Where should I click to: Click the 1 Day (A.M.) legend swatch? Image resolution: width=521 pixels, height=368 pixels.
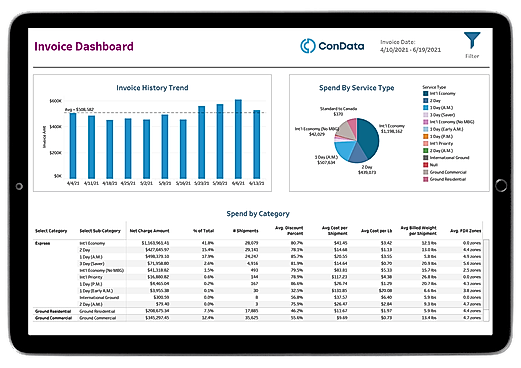[425, 108]
